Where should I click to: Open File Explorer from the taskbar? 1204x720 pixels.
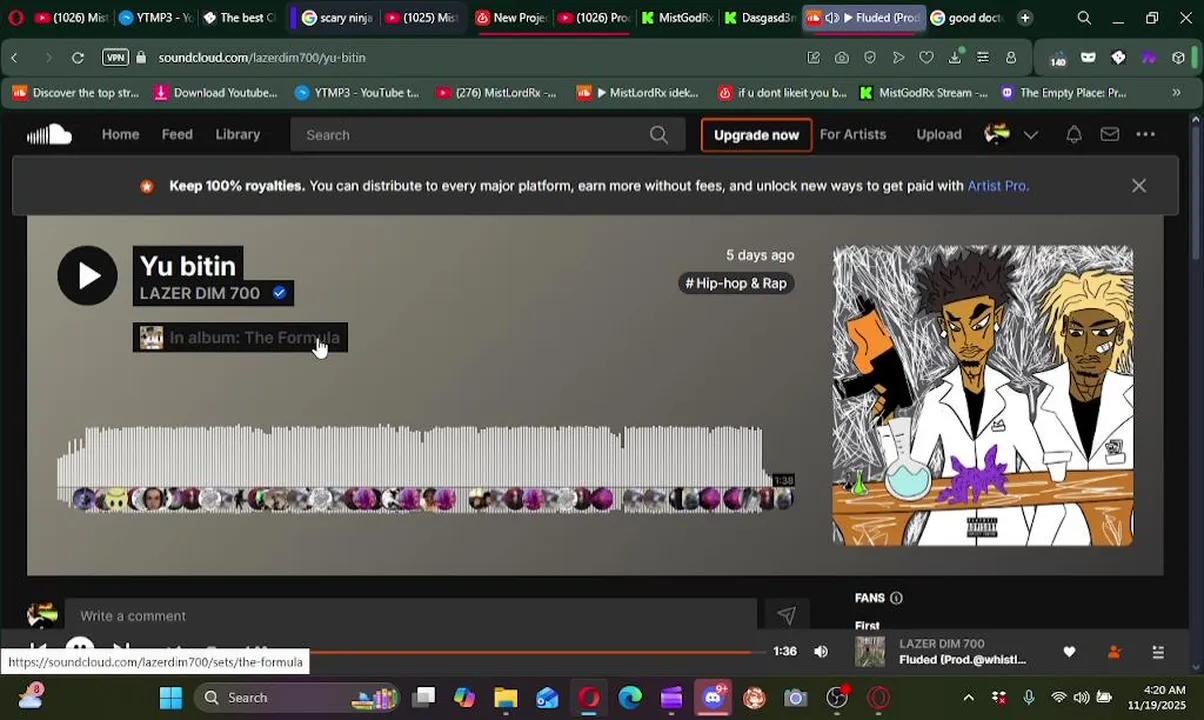point(506,698)
